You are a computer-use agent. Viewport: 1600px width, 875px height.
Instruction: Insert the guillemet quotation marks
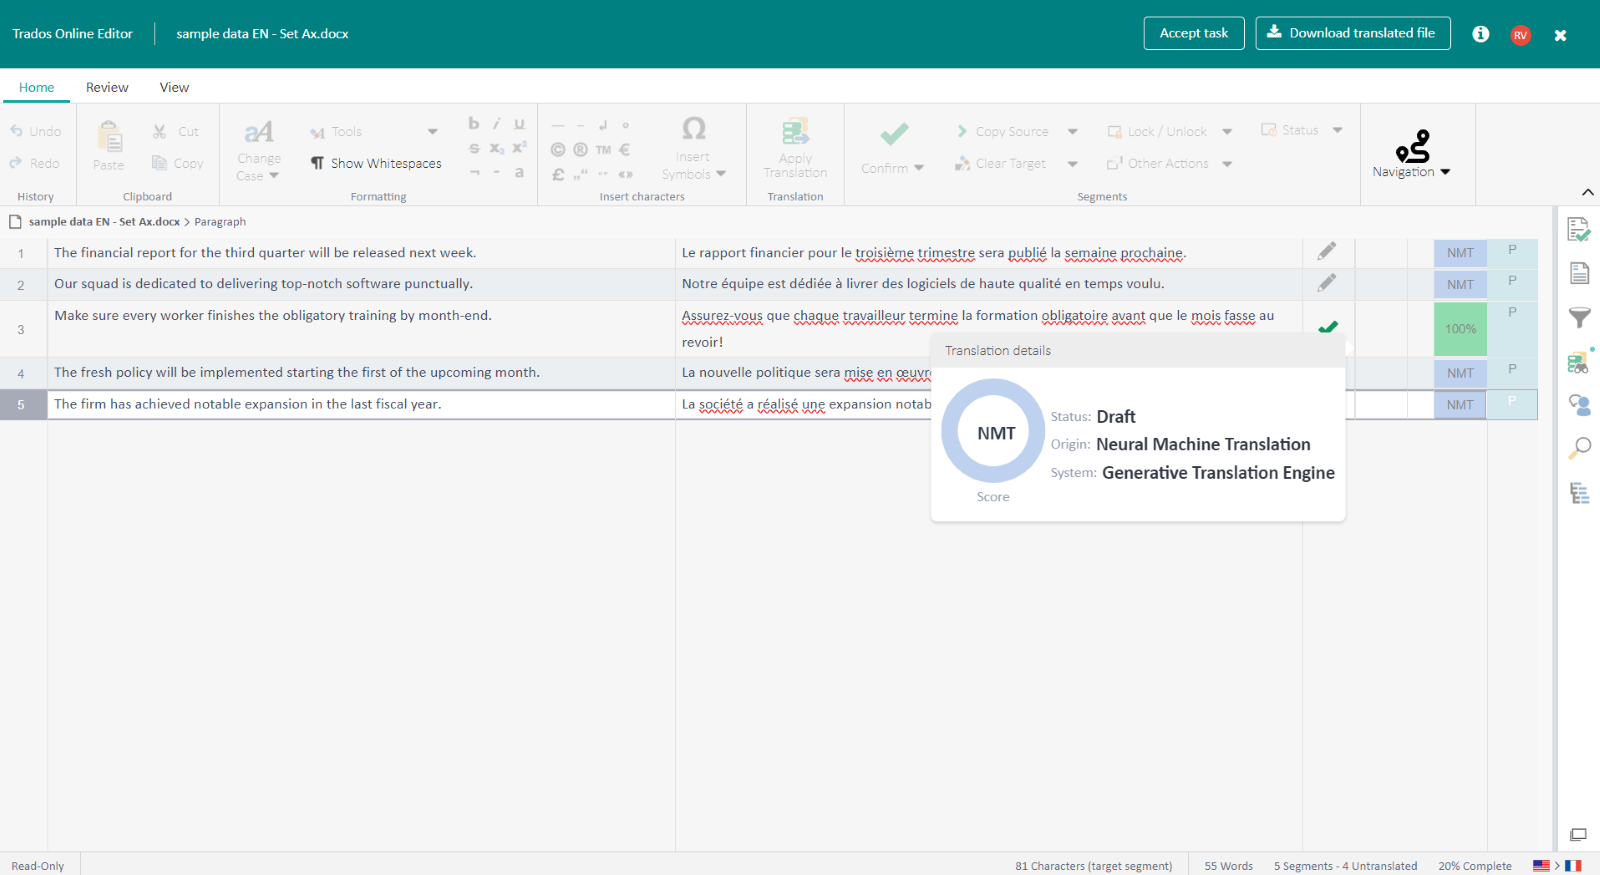tap(625, 174)
